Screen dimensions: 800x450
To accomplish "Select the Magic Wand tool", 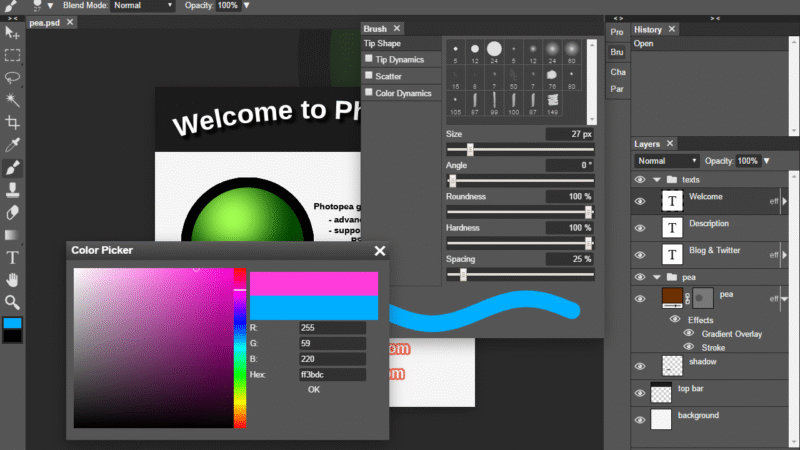I will coord(13,100).
